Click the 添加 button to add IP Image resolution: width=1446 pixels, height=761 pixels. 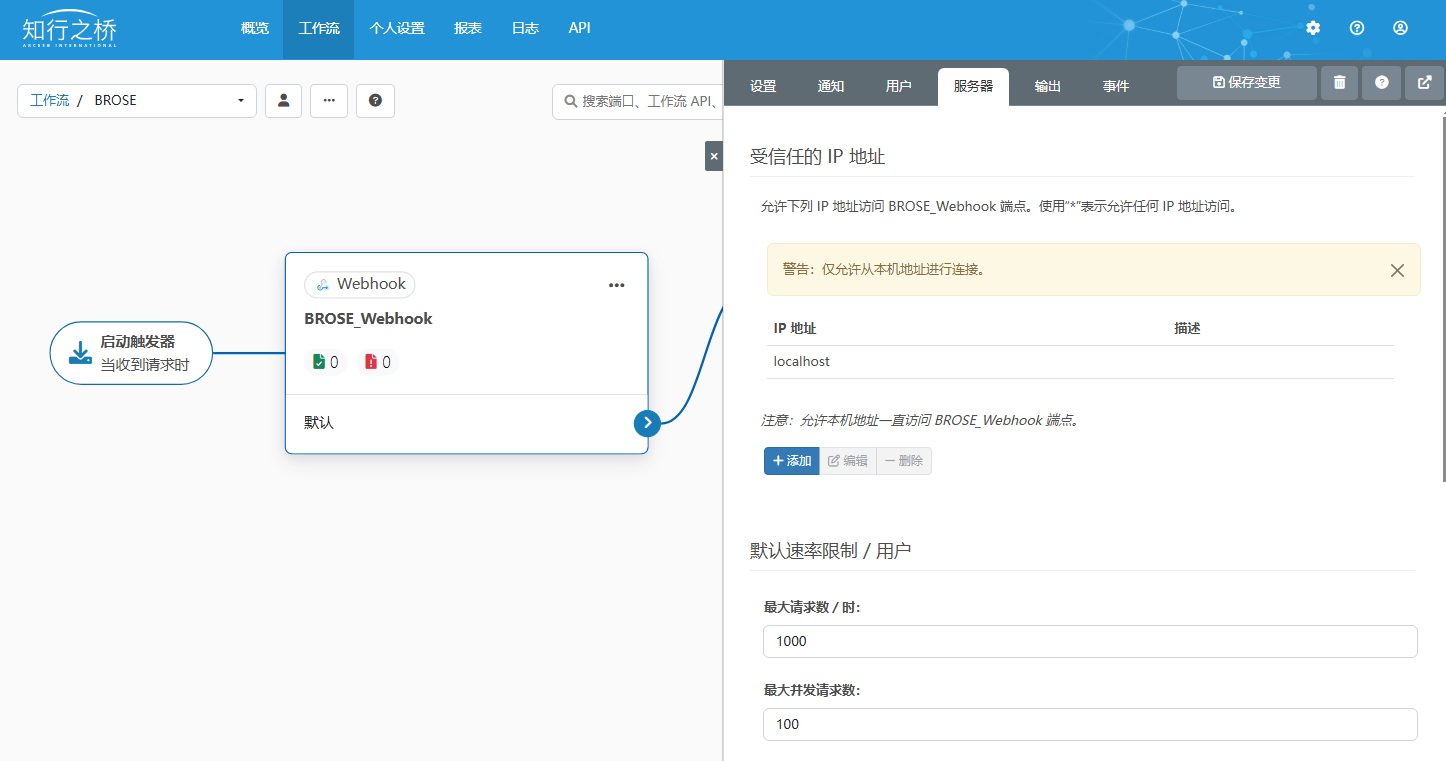pos(791,461)
